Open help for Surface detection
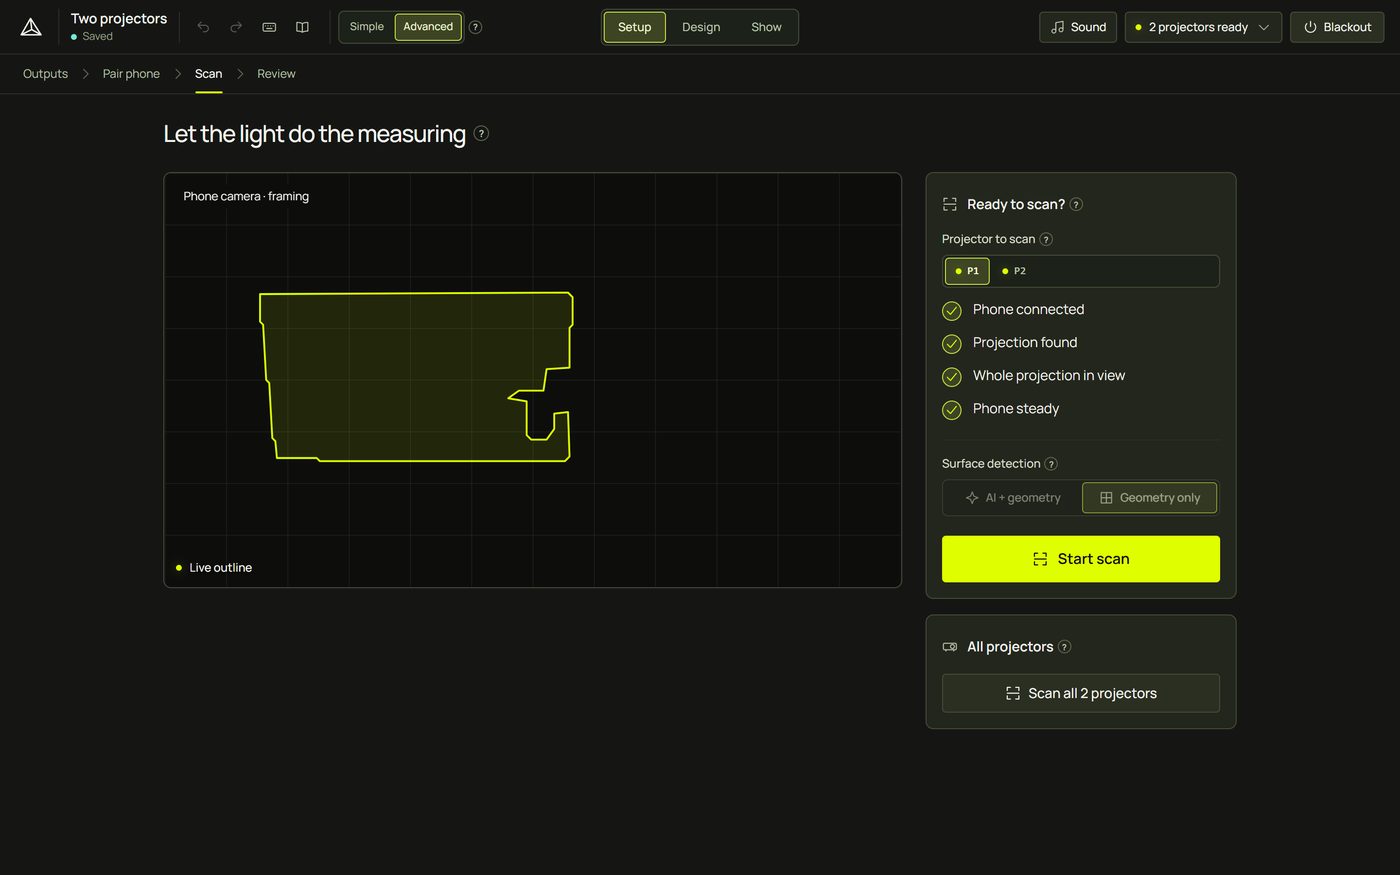 click(1051, 463)
